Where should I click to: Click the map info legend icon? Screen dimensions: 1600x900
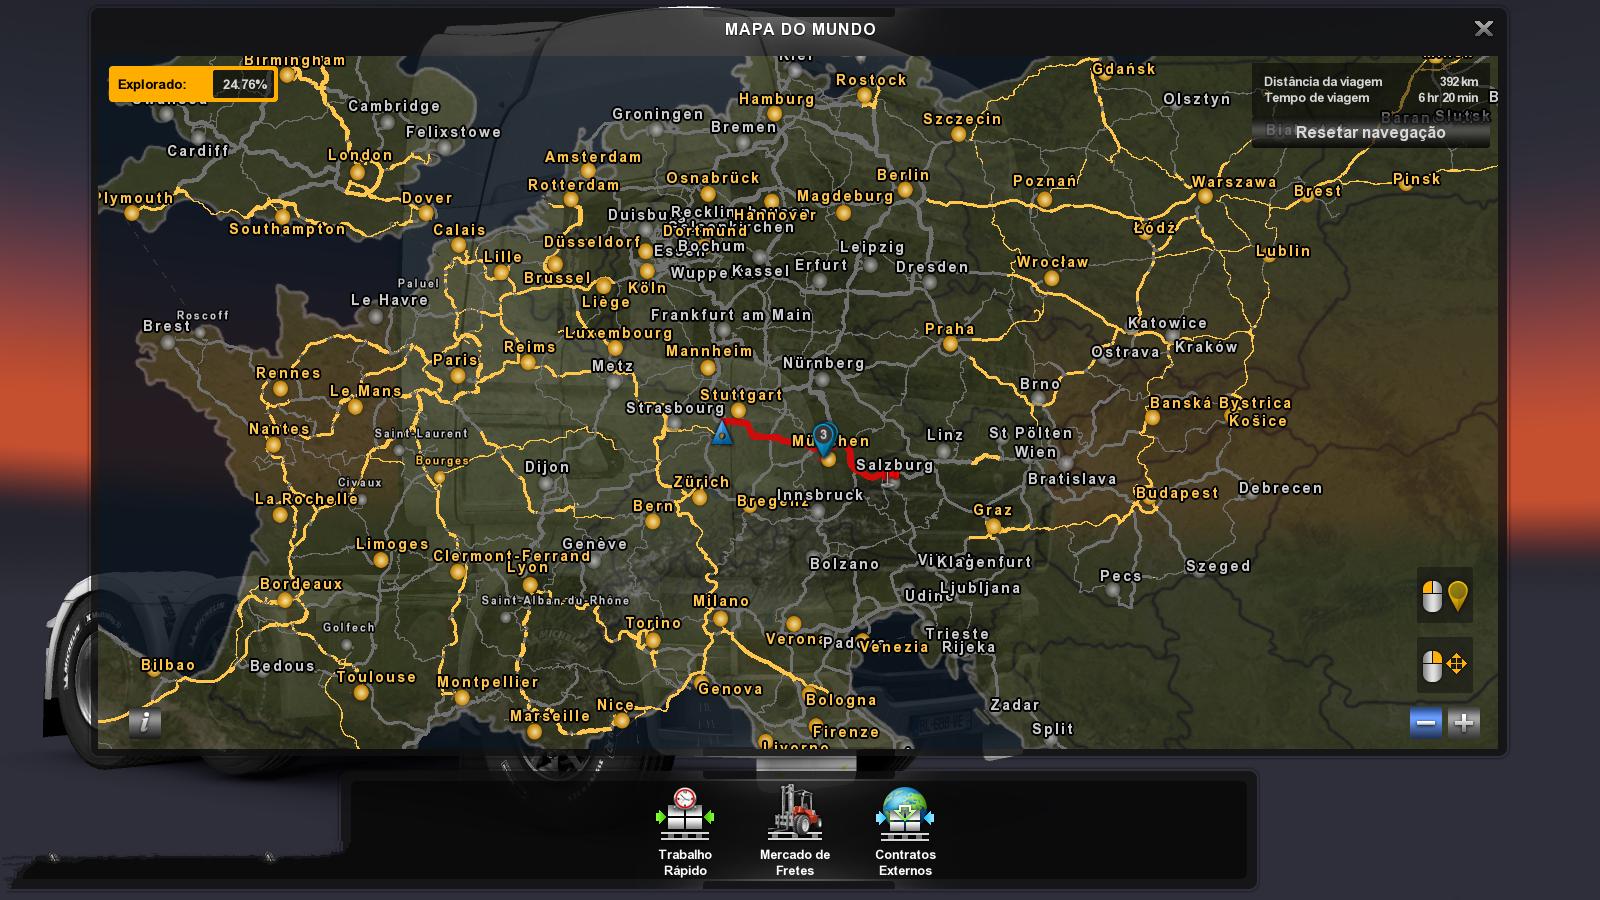(x=145, y=722)
